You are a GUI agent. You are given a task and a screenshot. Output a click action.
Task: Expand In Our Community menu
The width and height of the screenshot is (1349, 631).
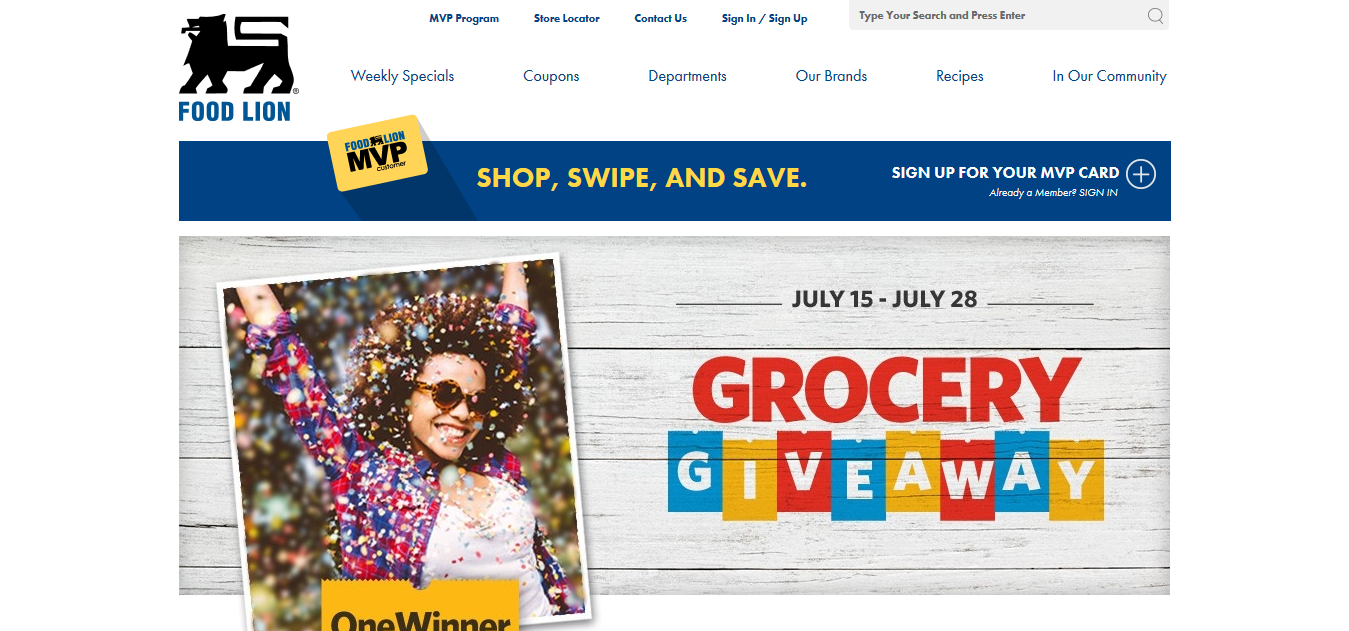tap(1109, 76)
